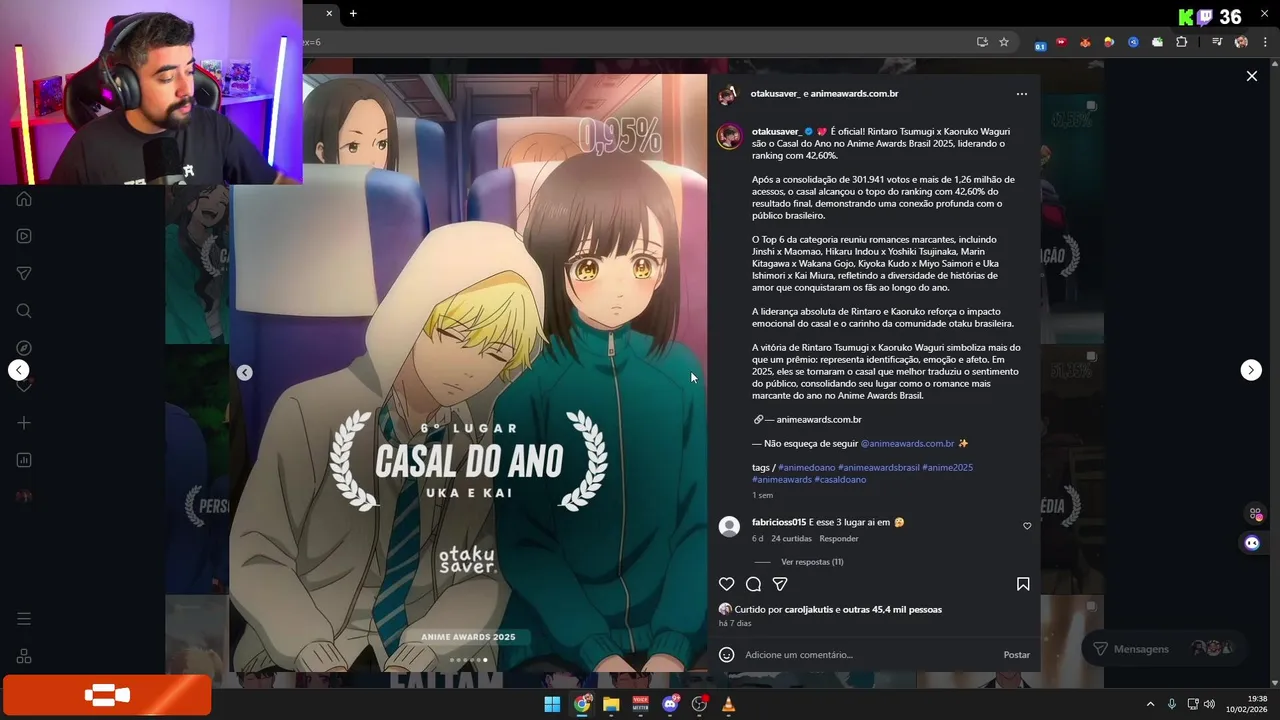Open the comment bubble icon on the post
1280x720 pixels.
click(754, 584)
